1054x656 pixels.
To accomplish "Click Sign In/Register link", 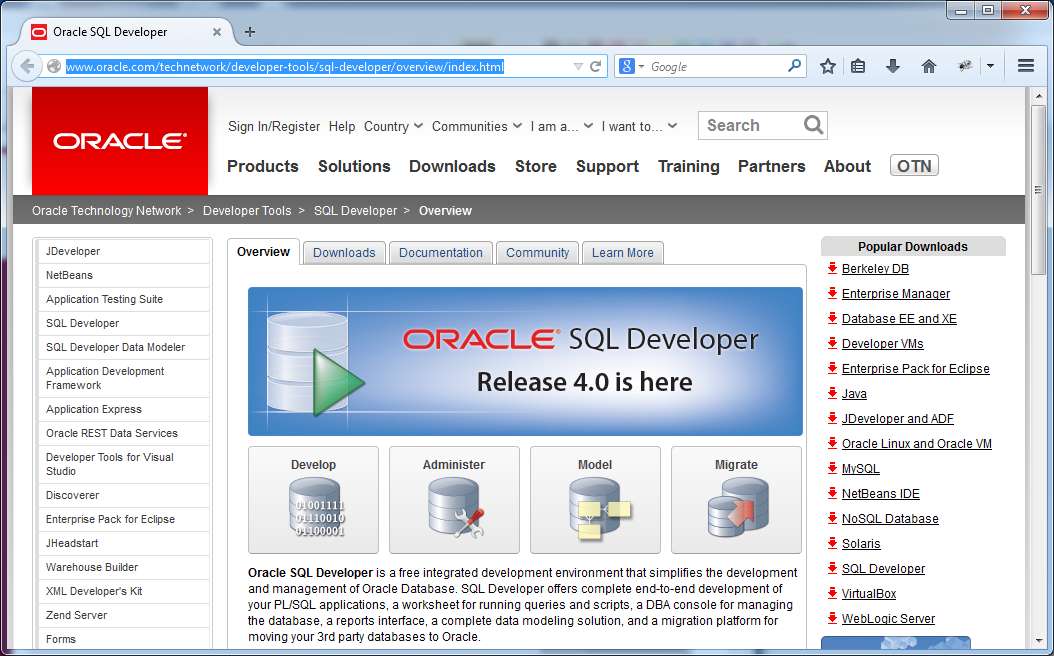I will 274,126.
